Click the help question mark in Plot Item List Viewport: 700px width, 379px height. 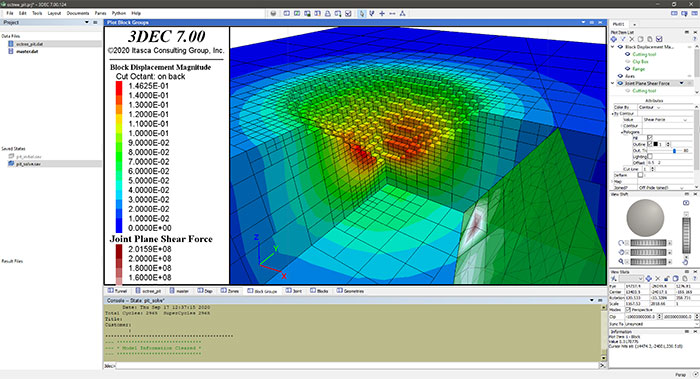(695, 39)
